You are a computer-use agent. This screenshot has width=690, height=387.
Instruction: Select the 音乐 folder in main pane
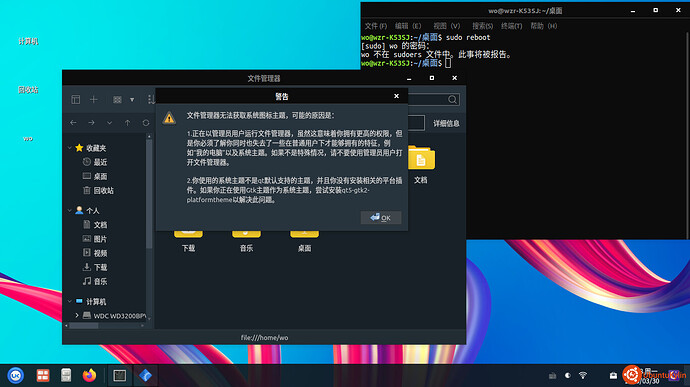(x=246, y=240)
